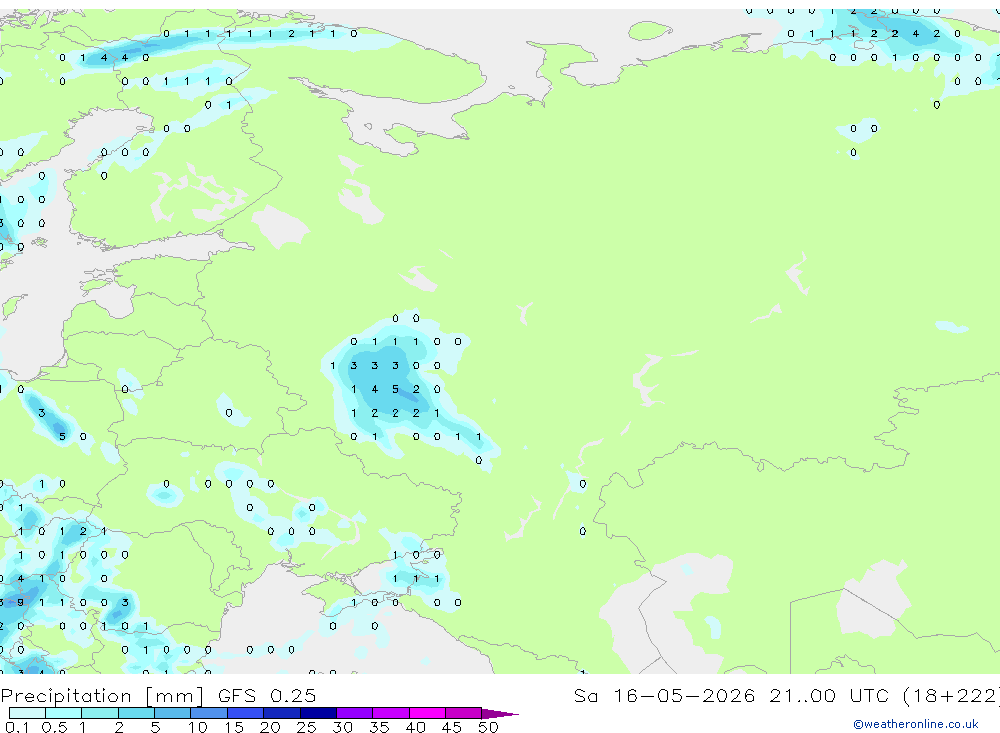Image resolution: width=1000 pixels, height=733 pixels.
Task: Pick the legend swatch between 2 and 5
Action: [x=136, y=713]
